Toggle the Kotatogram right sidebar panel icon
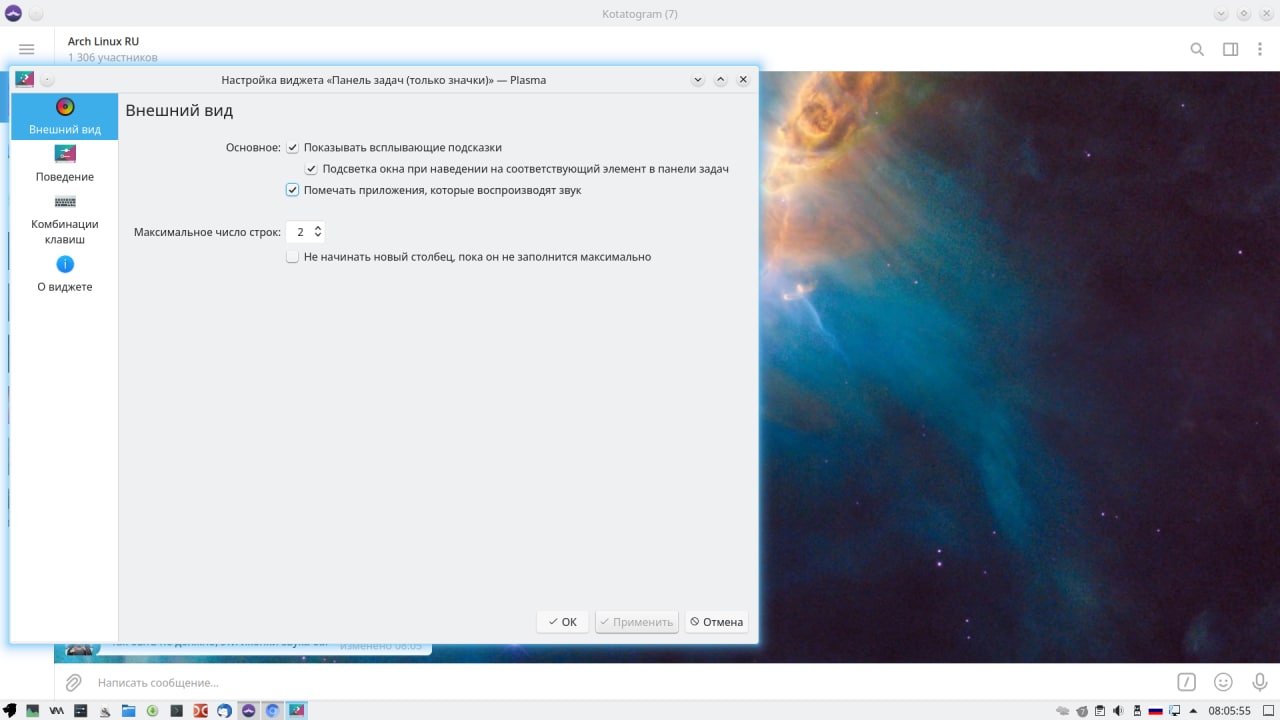Viewport: 1280px width, 720px height. 1231,49
